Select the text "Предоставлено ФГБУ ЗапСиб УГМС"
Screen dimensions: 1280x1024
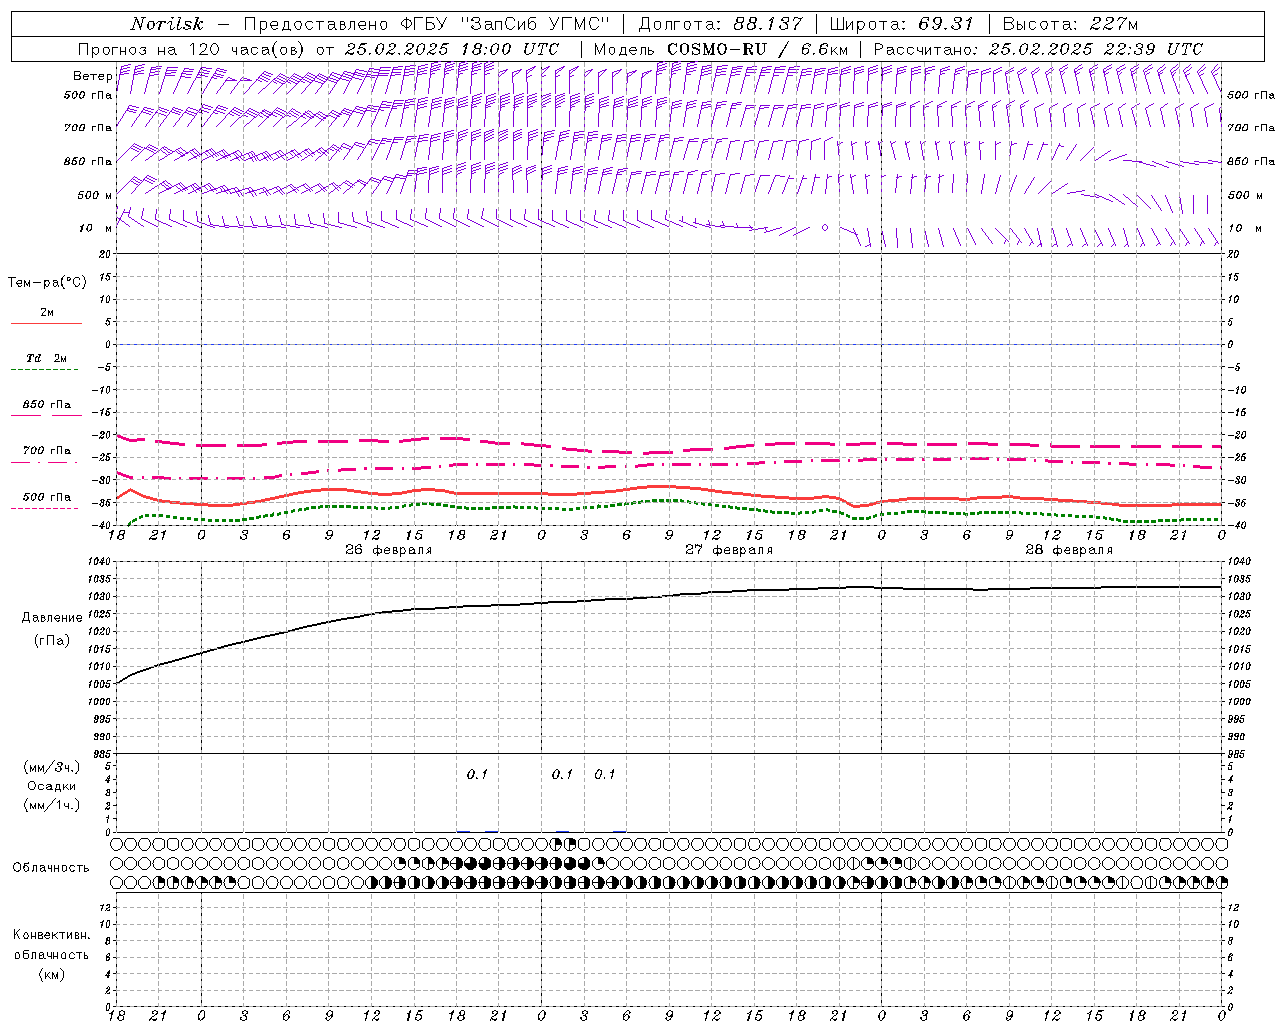click(x=427, y=24)
